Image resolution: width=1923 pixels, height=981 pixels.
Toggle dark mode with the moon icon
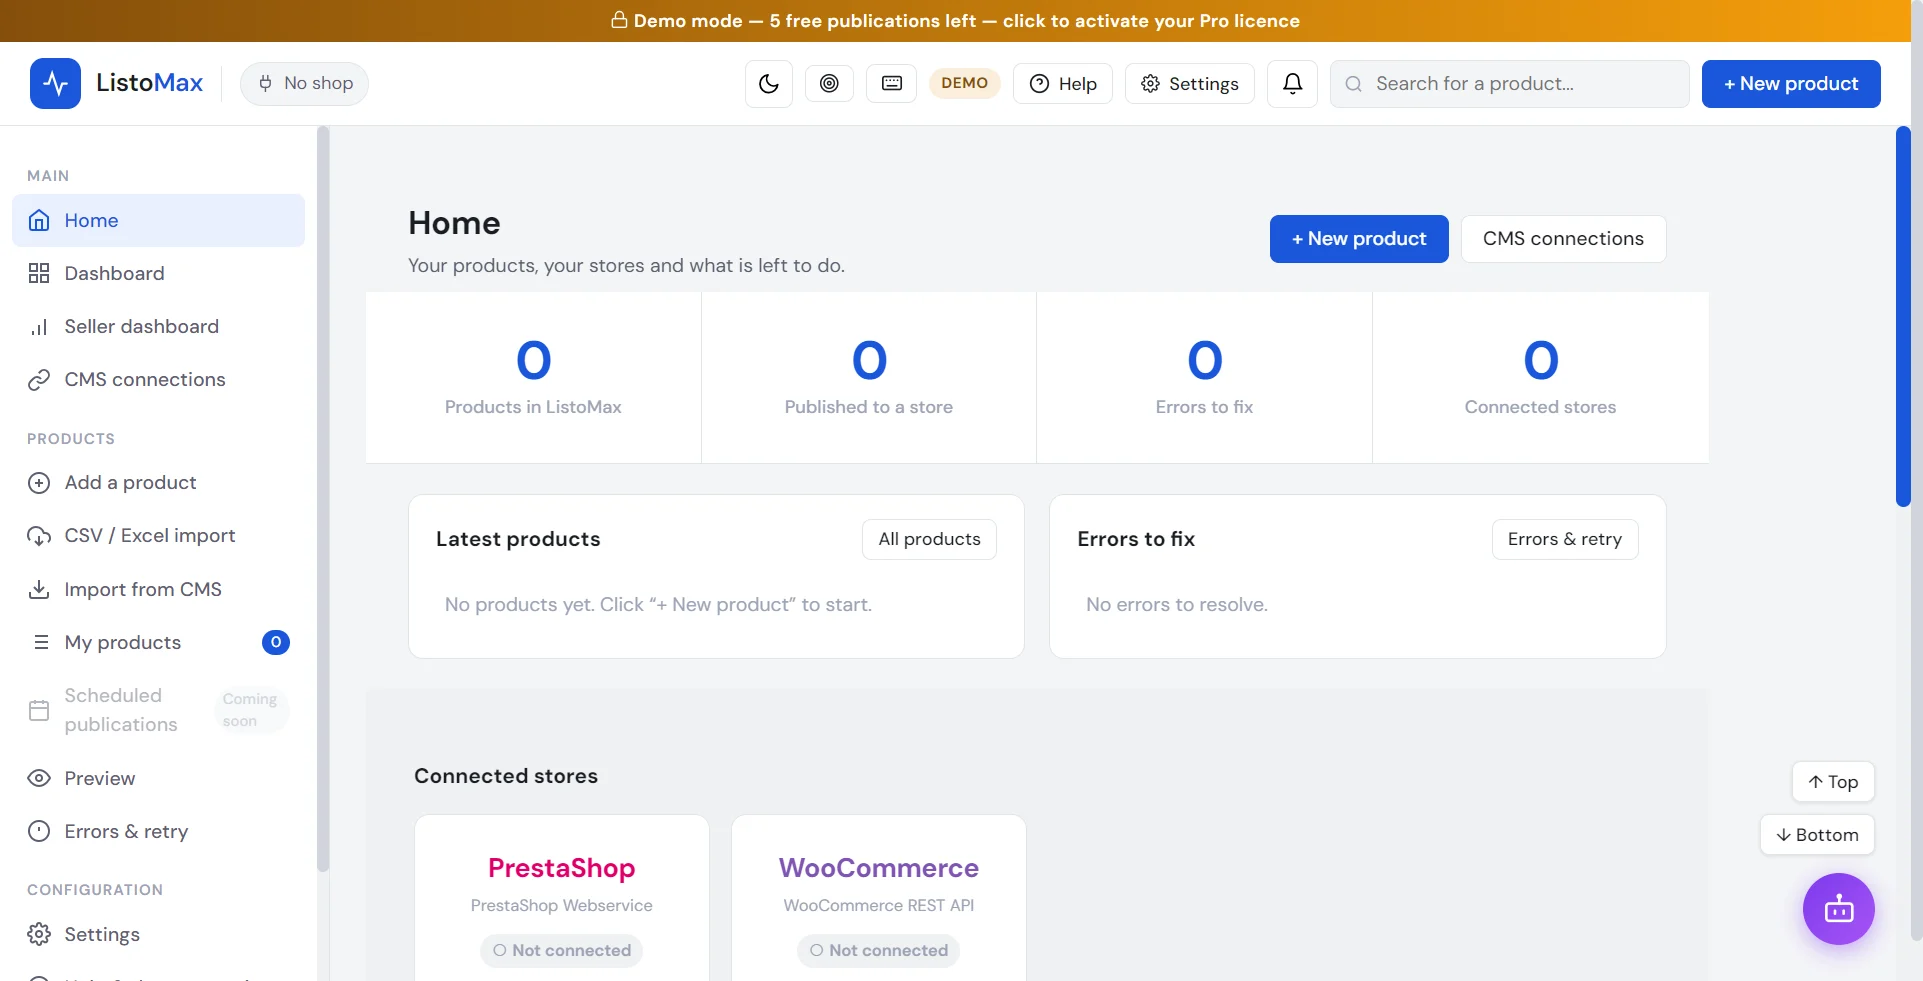coord(769,84)
